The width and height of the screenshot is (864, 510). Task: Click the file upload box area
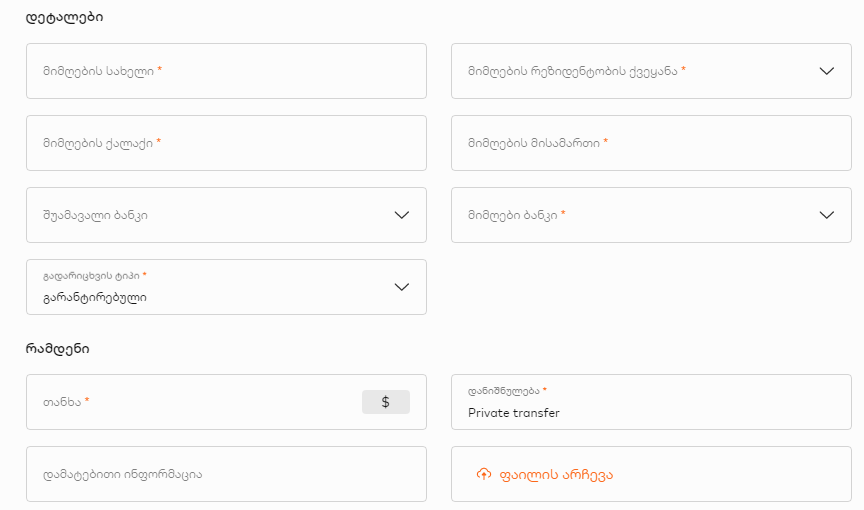click(x=651, y=474)
